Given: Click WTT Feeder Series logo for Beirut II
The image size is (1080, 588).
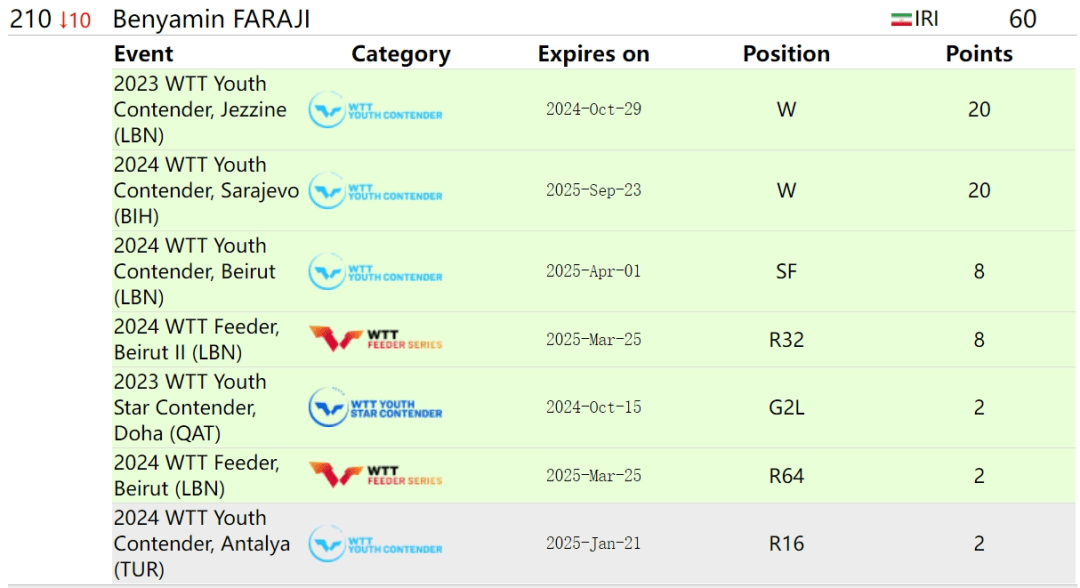Looking at the screenshot, I should pyautogui.click(x=375, y=339).
